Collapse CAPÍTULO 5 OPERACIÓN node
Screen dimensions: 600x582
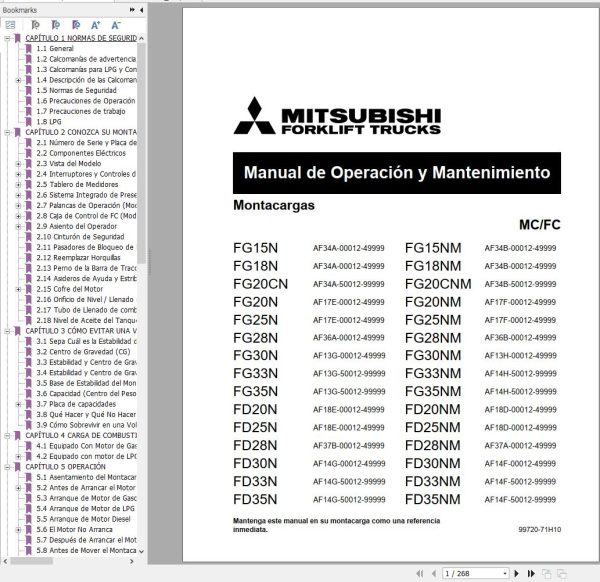point(7,467)
